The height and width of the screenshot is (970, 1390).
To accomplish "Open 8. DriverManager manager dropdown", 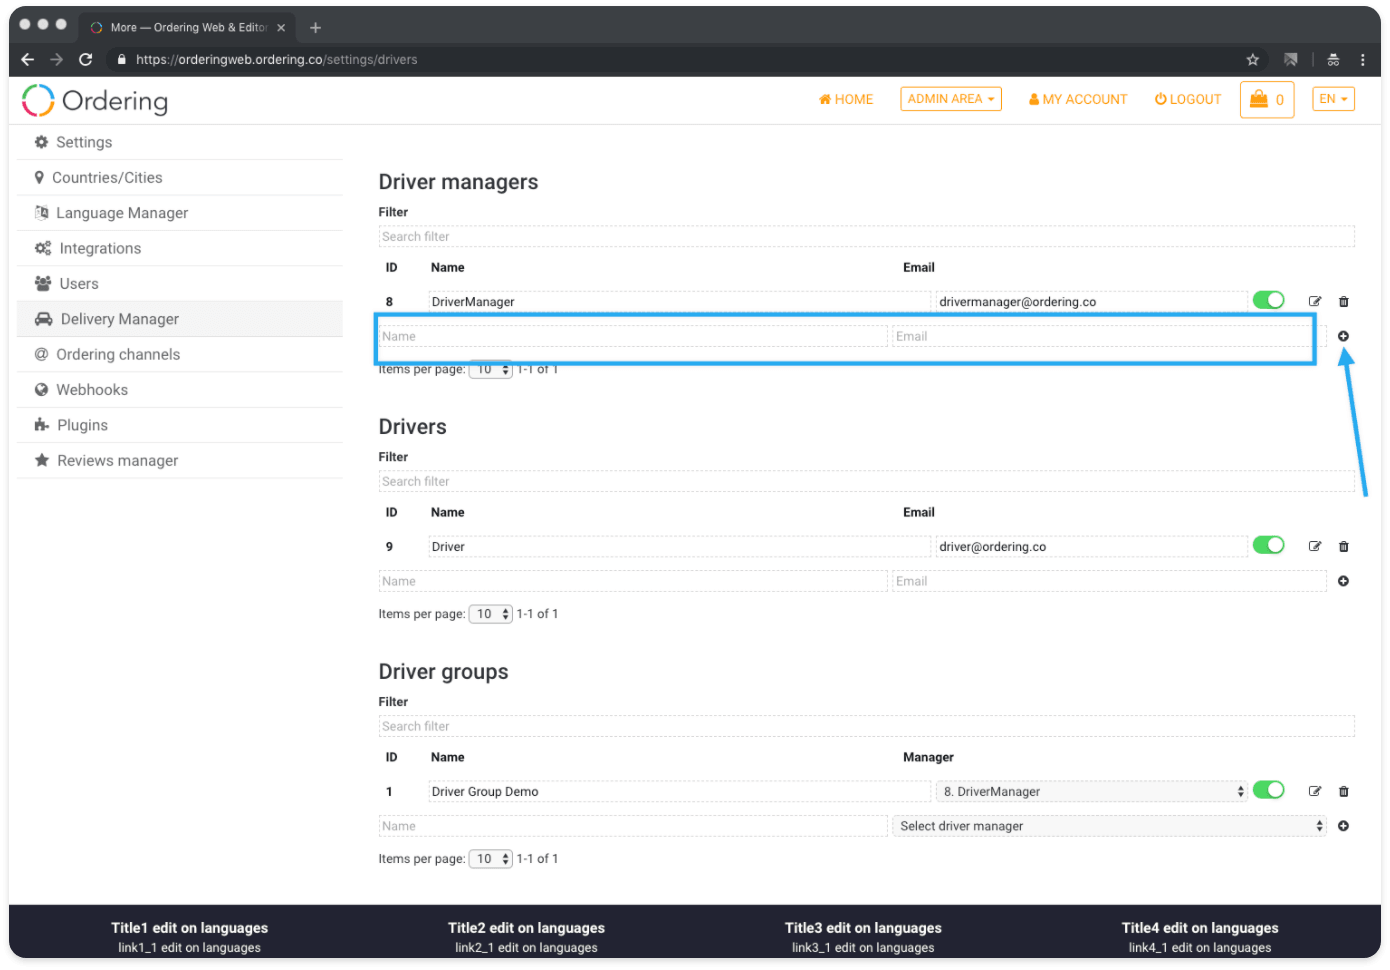I will [x=1092, y=791].
